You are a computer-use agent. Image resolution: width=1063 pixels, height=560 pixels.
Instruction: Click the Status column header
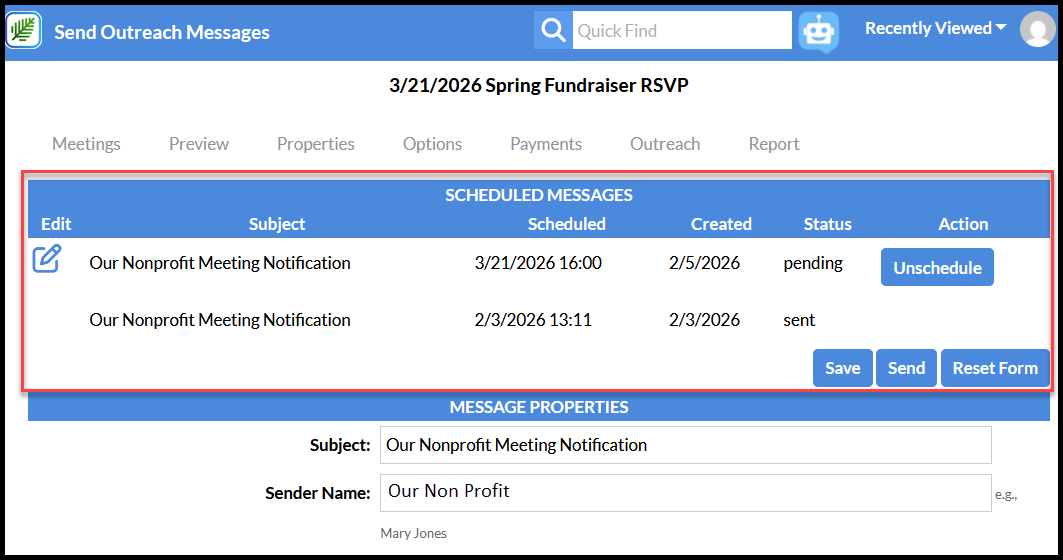click(827, 224)
